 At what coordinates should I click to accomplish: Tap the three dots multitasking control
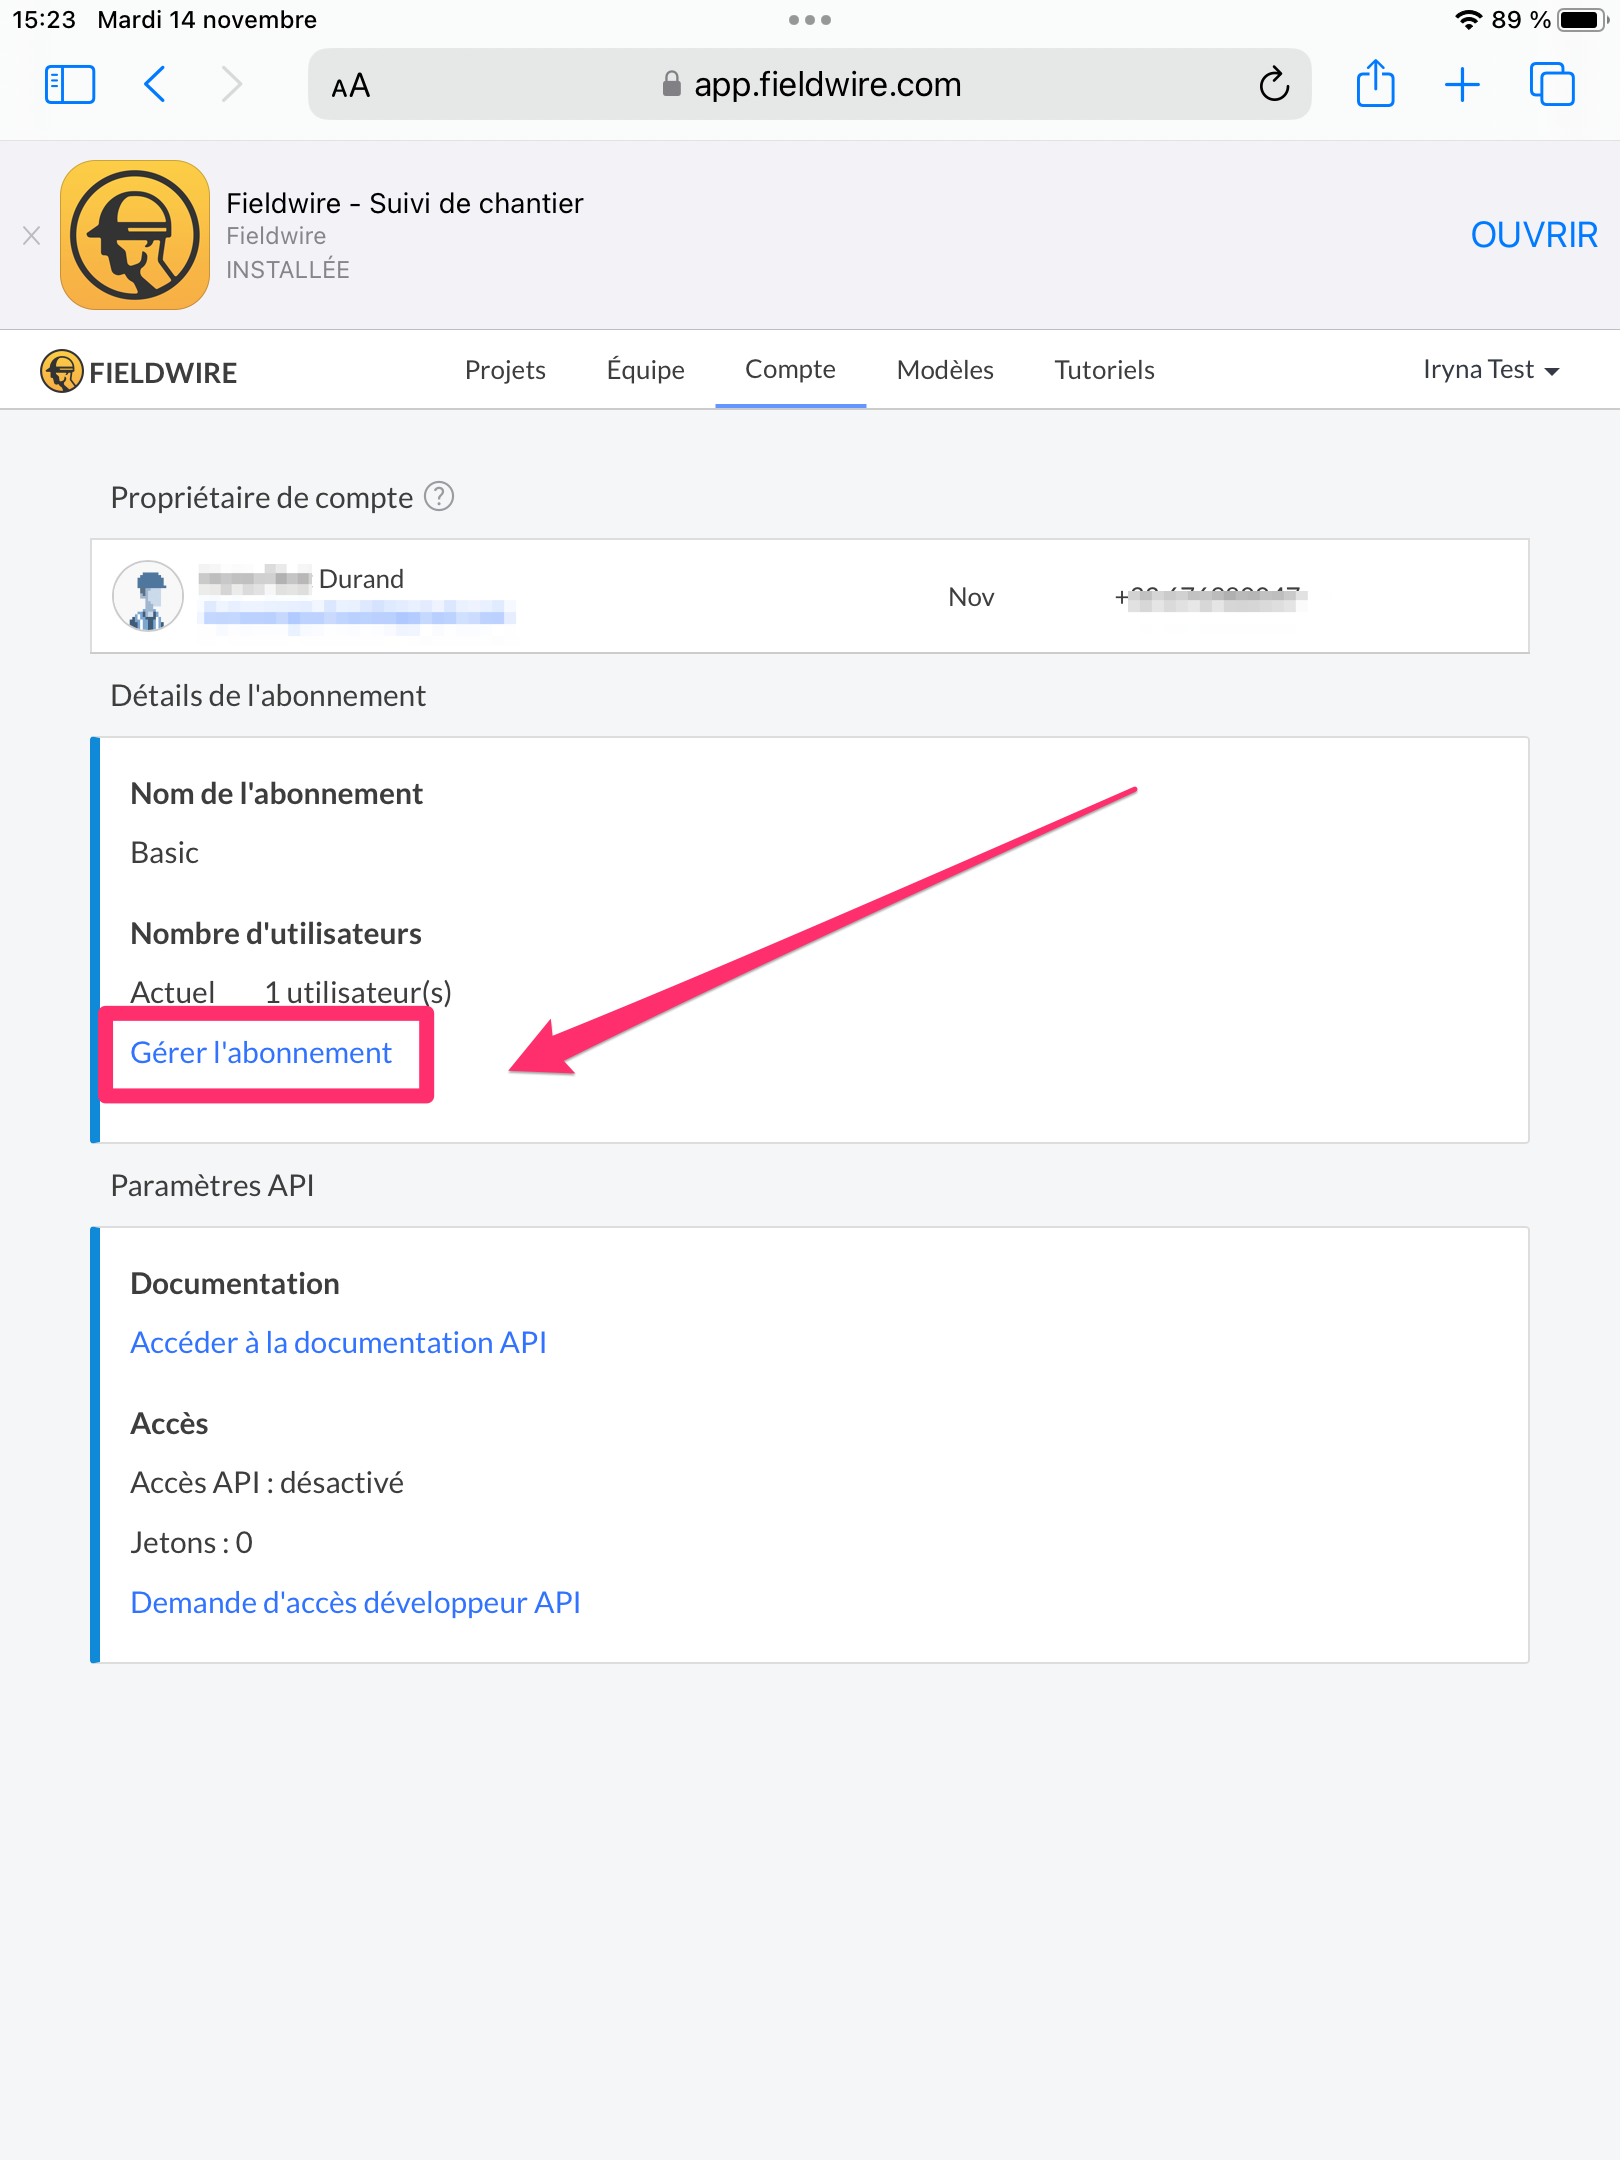pyautogui.click(x=810, y=20)
